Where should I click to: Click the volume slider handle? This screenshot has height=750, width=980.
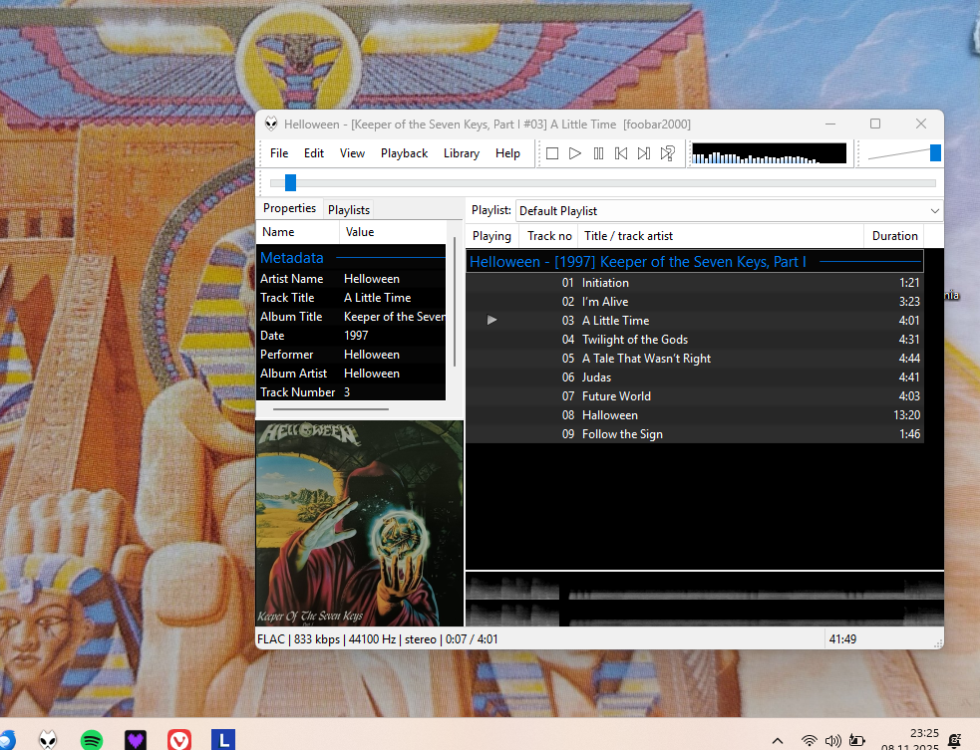pos(935,153)
